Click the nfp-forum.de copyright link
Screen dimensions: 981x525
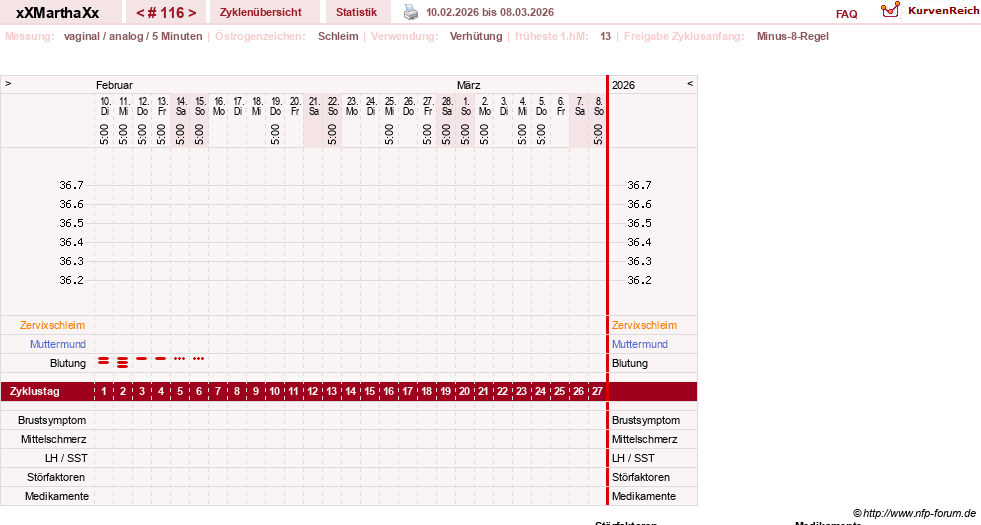[914, 513]
